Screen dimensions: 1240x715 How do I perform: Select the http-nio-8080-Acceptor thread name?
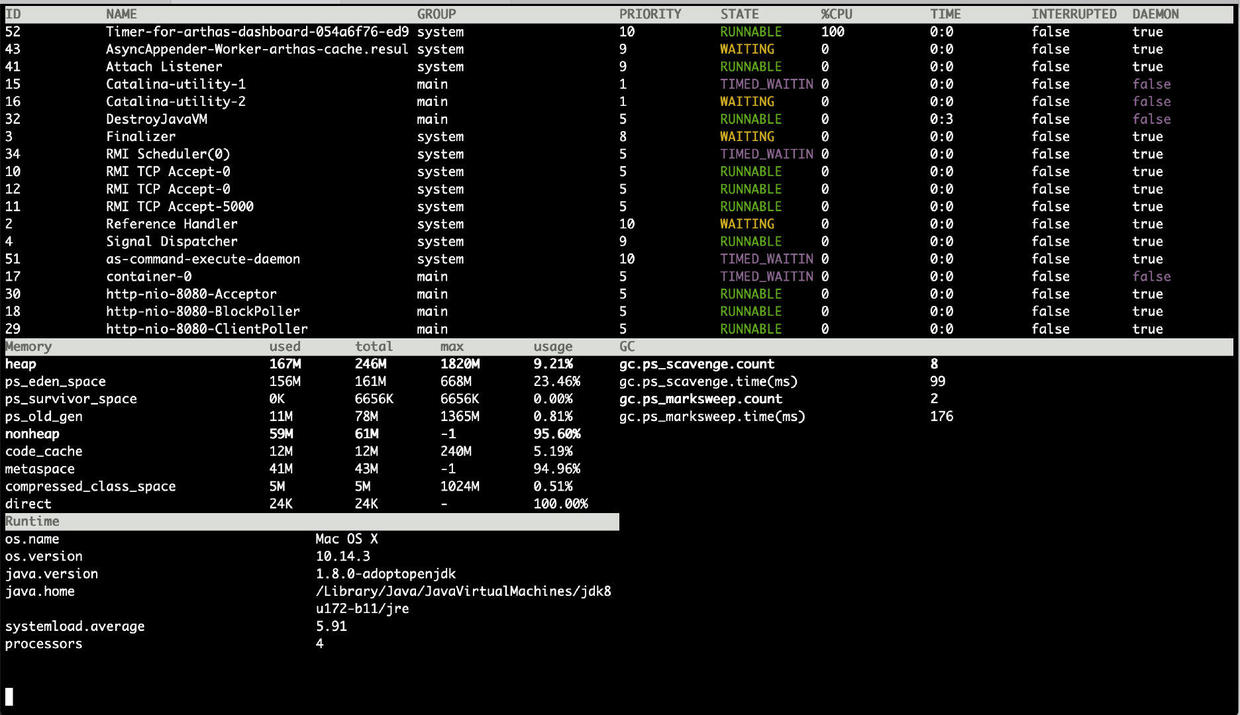pos(192,294)
